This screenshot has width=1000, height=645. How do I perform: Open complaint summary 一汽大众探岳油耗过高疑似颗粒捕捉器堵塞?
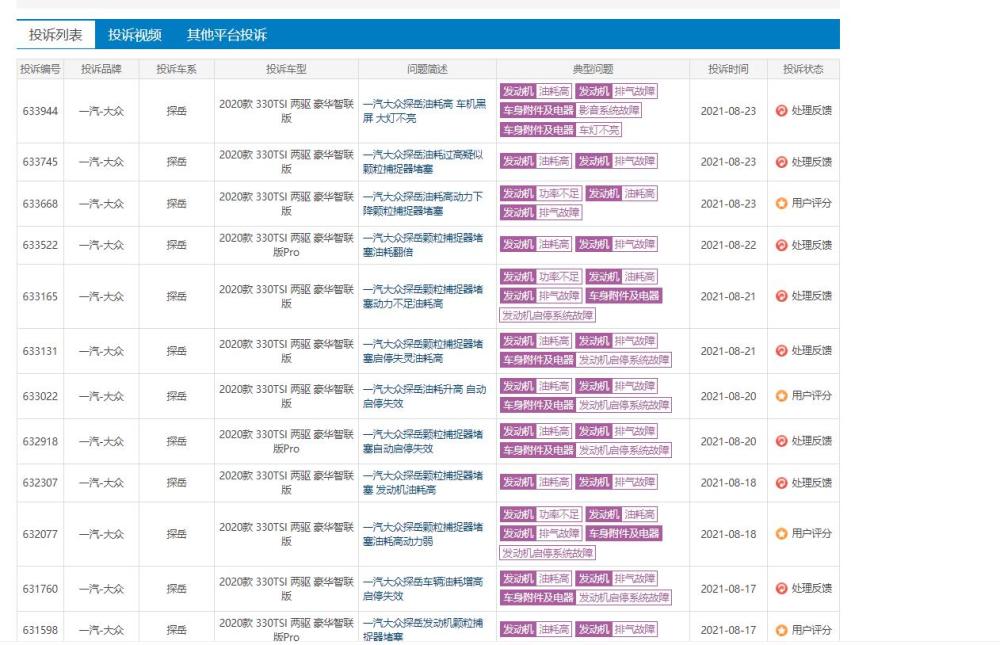point(423,162)
